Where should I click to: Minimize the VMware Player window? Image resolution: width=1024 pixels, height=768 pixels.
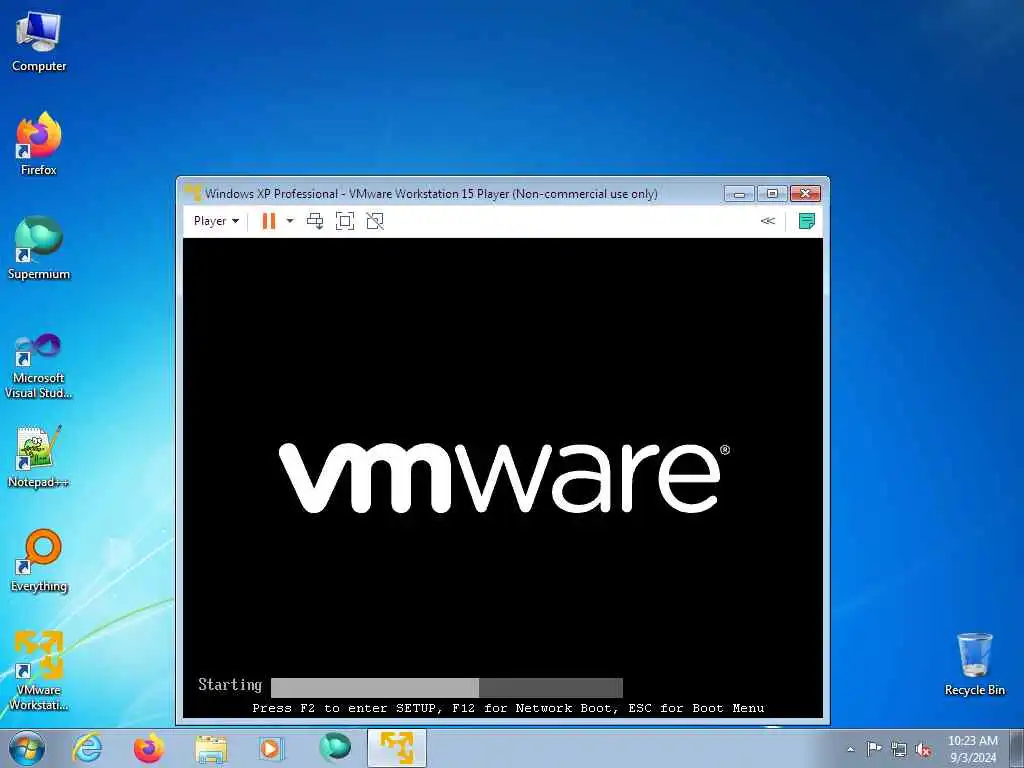pos(739,193)
